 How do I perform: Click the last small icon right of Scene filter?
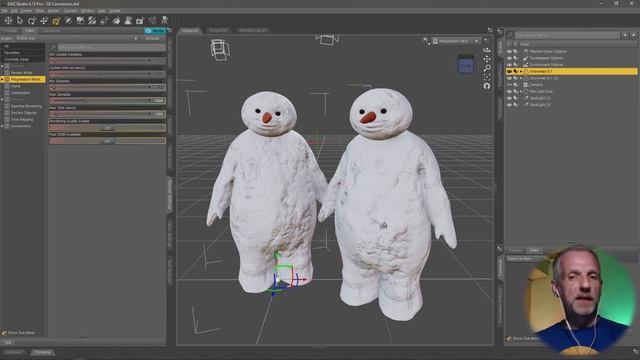[x=633, y=36]
